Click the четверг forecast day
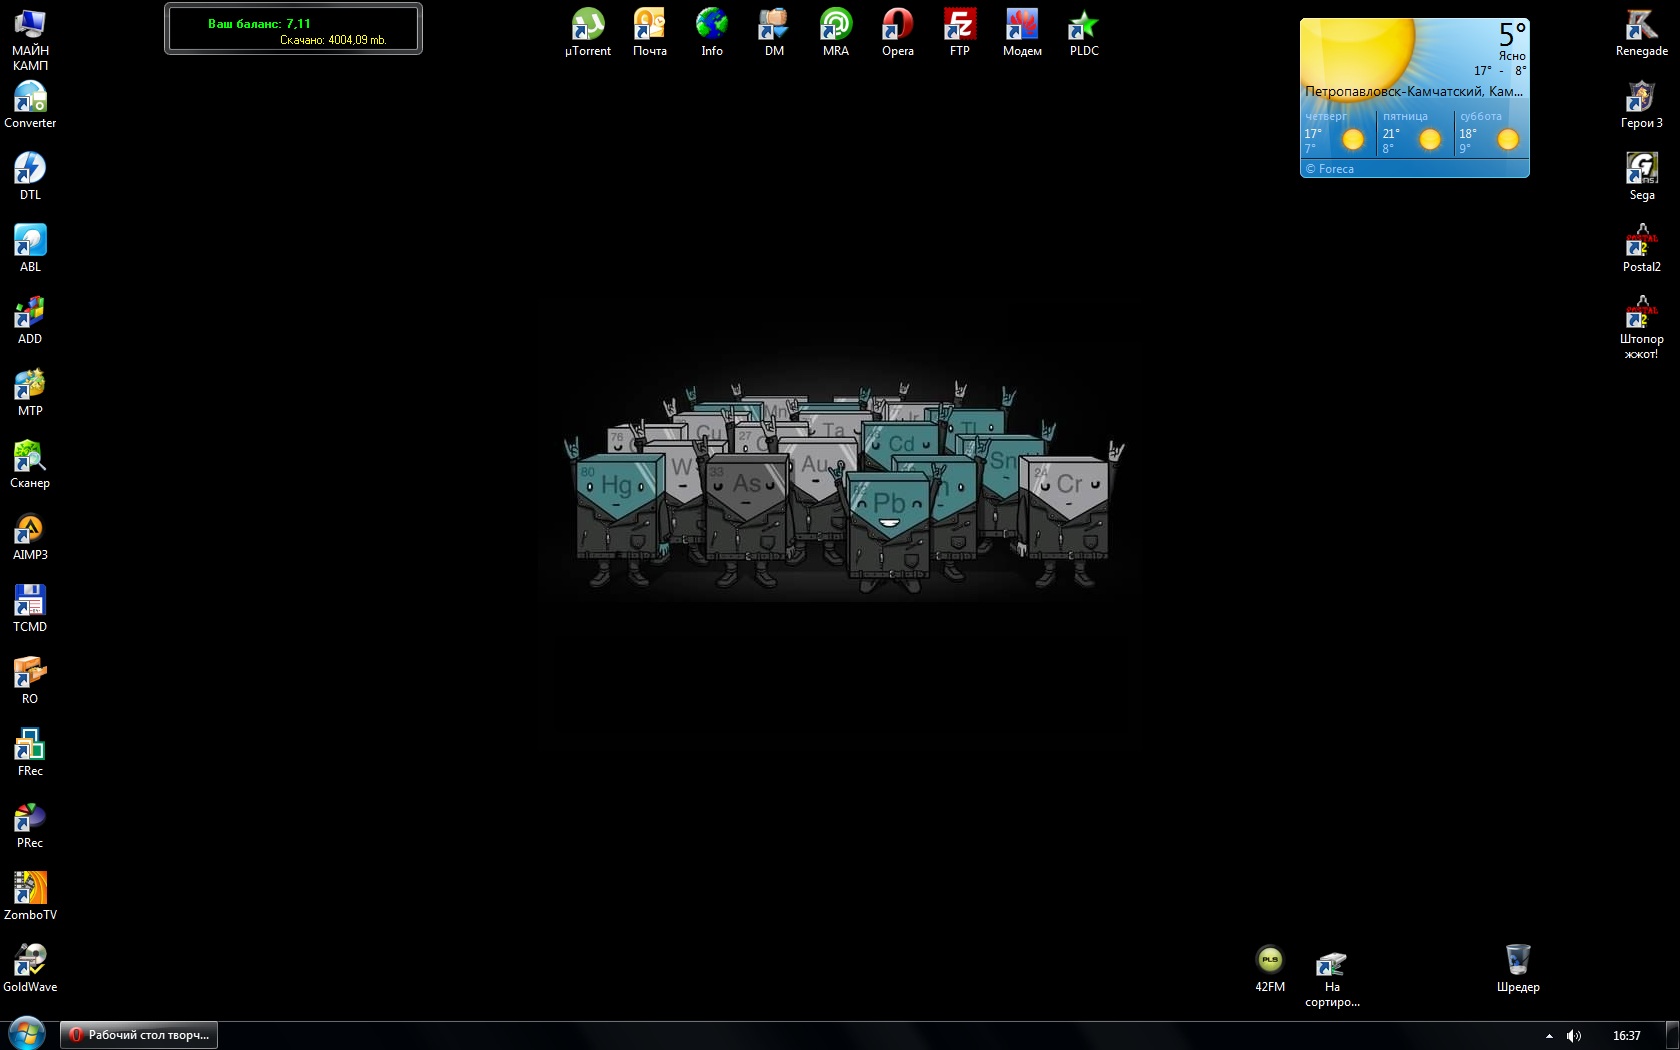The image size is (1680, 1050). tap(1338, 133)
